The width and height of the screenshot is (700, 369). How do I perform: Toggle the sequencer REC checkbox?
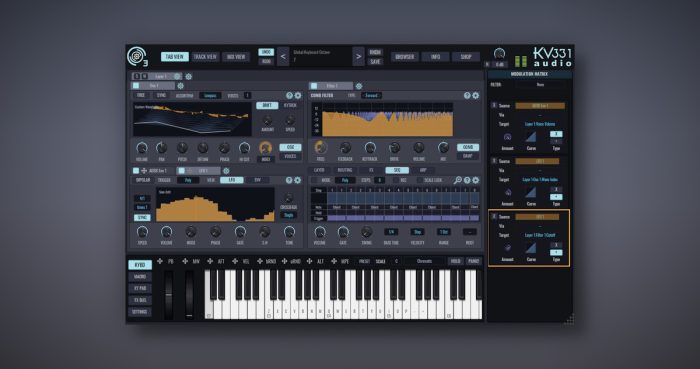[396, 180]
